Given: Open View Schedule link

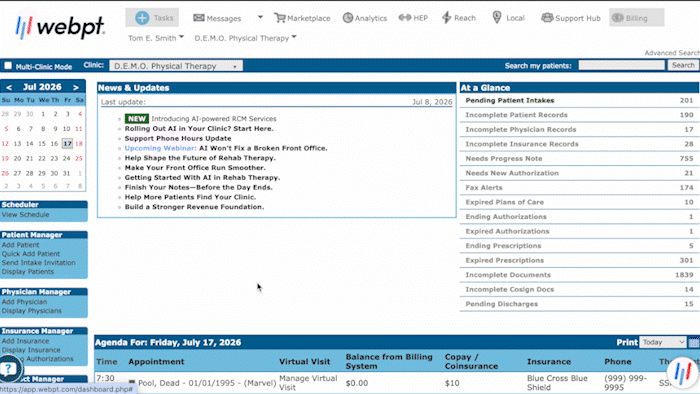Looking at the screenshot, I should pyautogui.click(x=25, y=215).
